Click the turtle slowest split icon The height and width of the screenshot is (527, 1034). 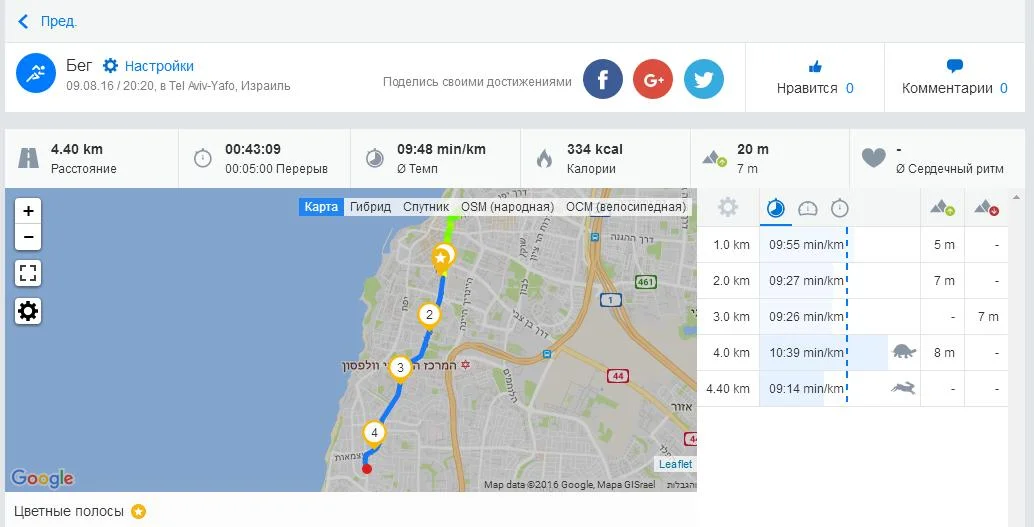tap(904, 351)
